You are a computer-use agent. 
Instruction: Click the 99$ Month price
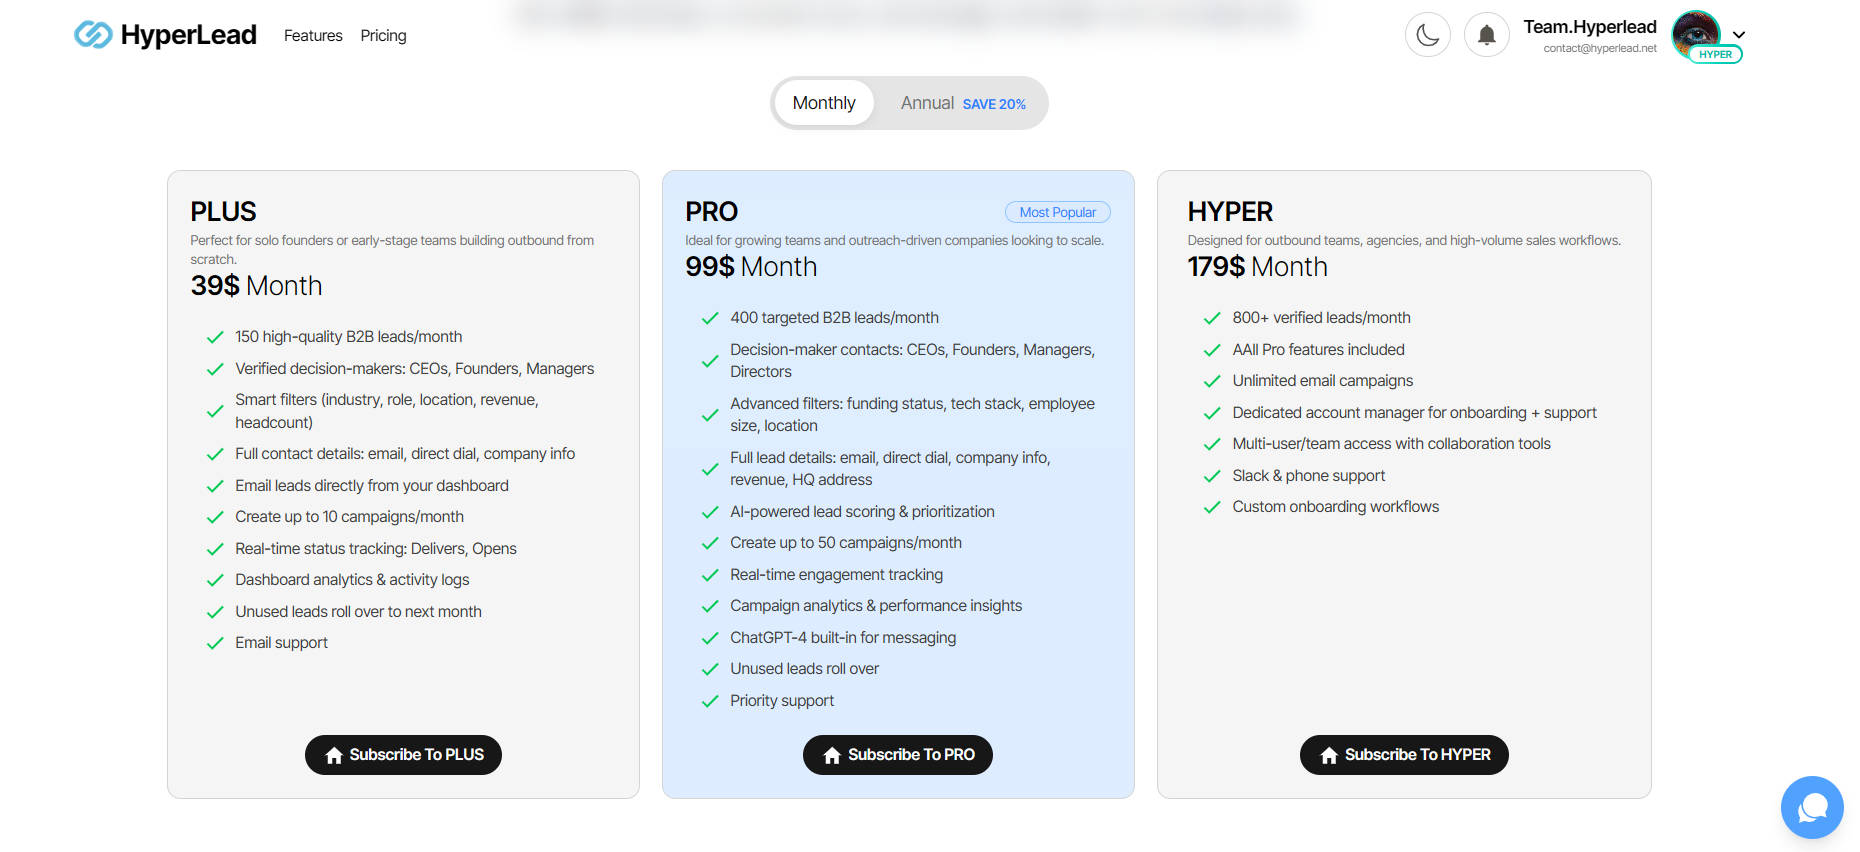click(x=751, y=267)
